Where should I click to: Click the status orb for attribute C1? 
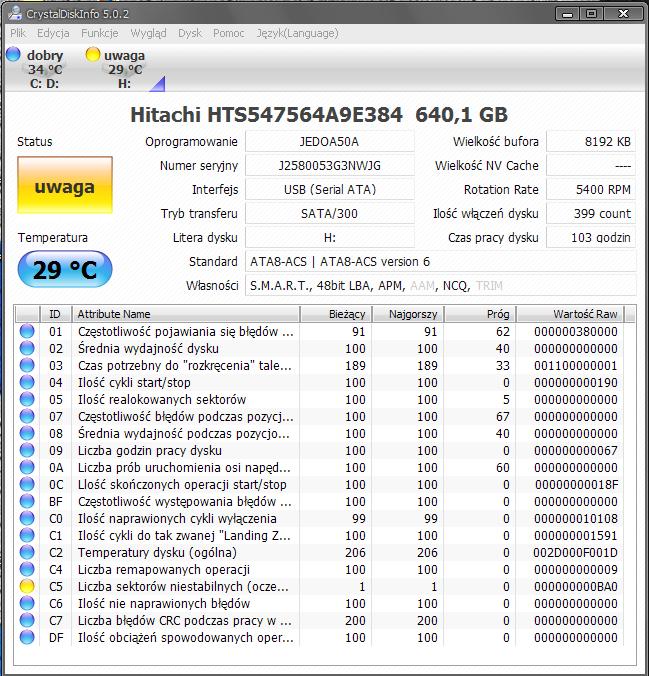(27, 535)
